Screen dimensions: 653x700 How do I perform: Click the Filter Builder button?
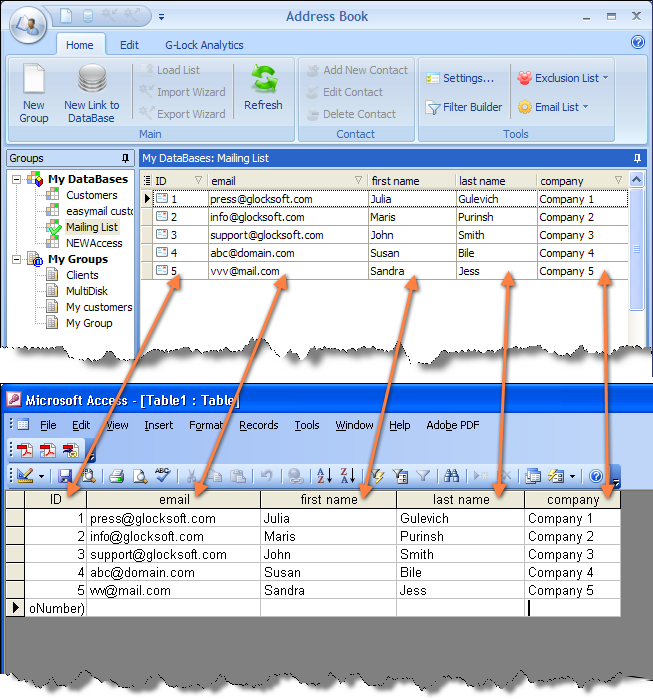465,107
